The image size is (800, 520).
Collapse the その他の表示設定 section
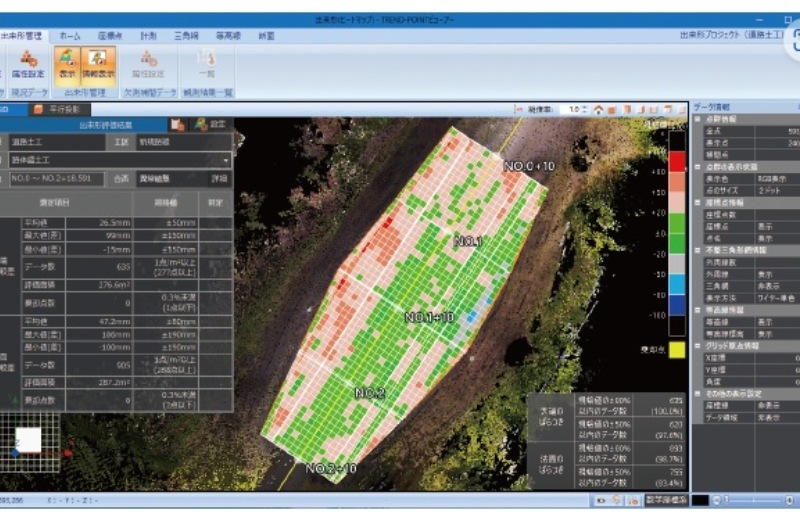698,394
